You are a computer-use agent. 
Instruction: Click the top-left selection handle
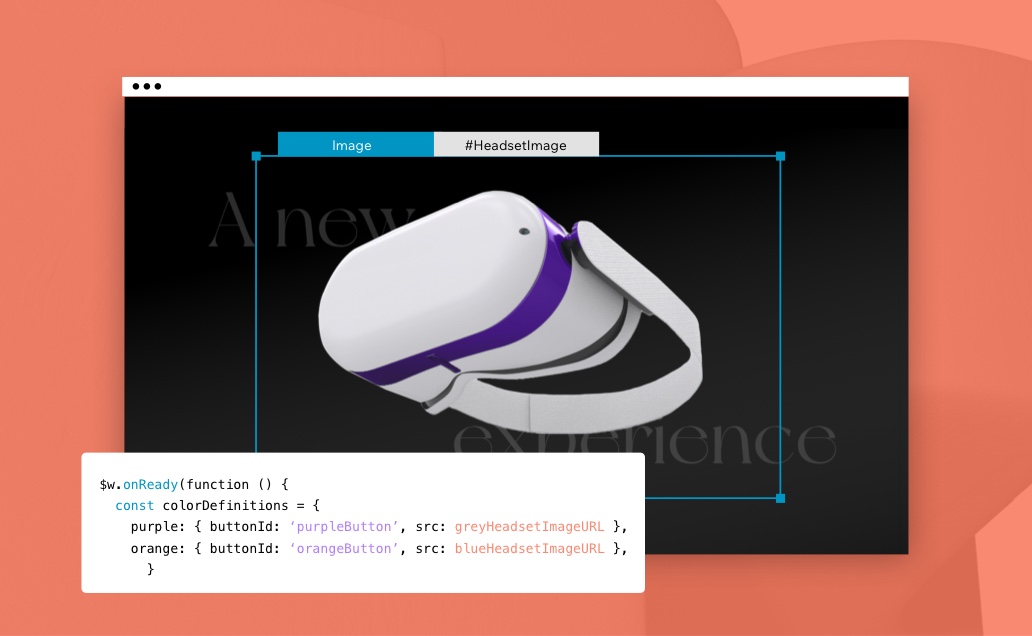(256, 156)
